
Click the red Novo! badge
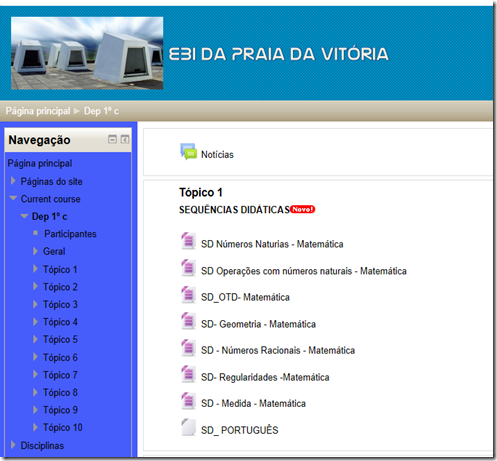pyautogui.click(x=302, y=209)
